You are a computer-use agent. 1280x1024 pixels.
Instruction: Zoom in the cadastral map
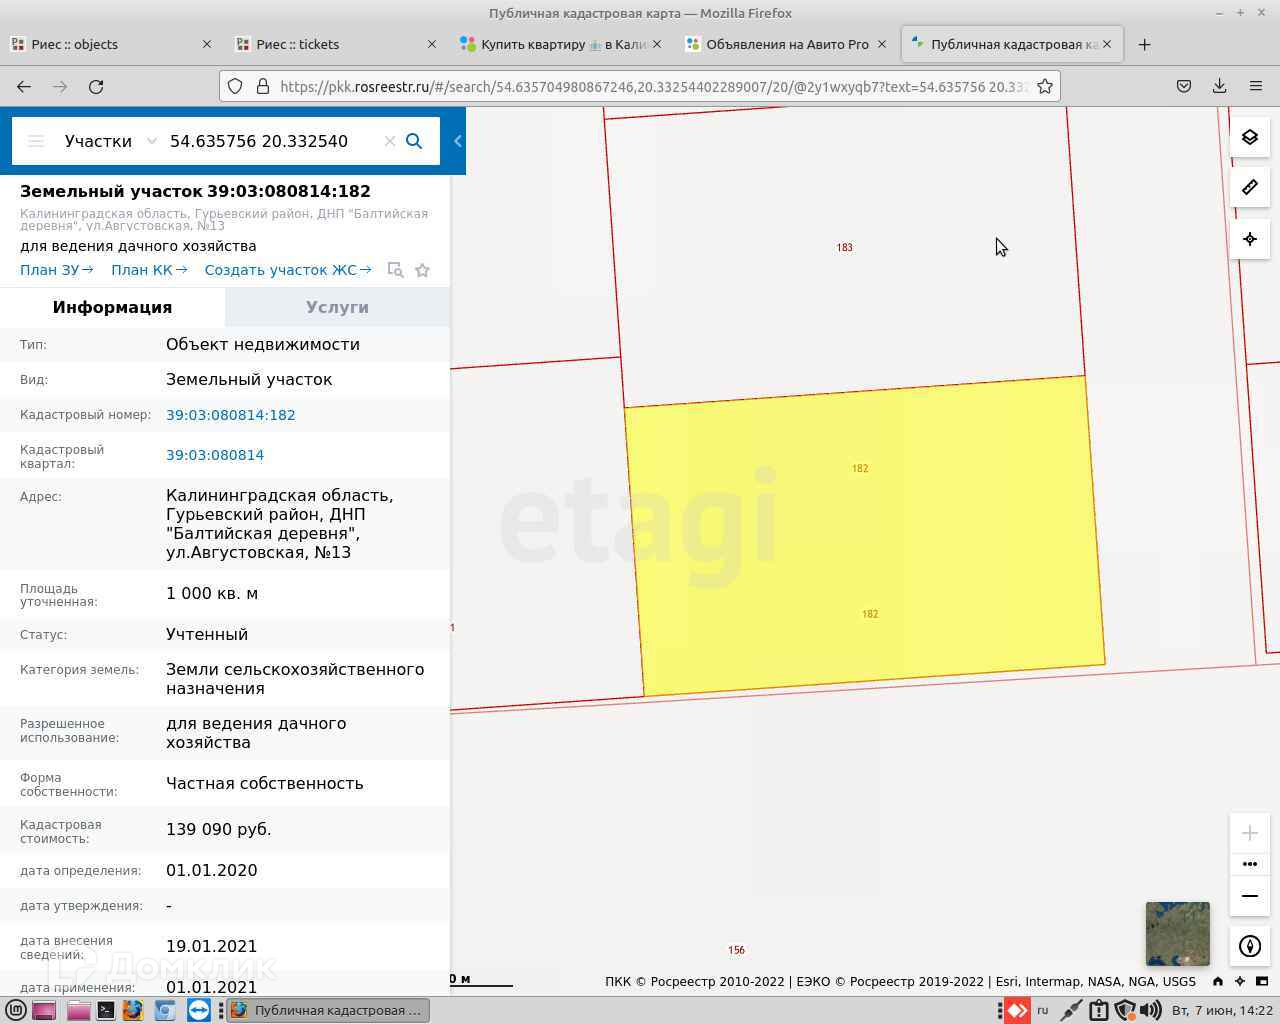(x=1249, y=833)
